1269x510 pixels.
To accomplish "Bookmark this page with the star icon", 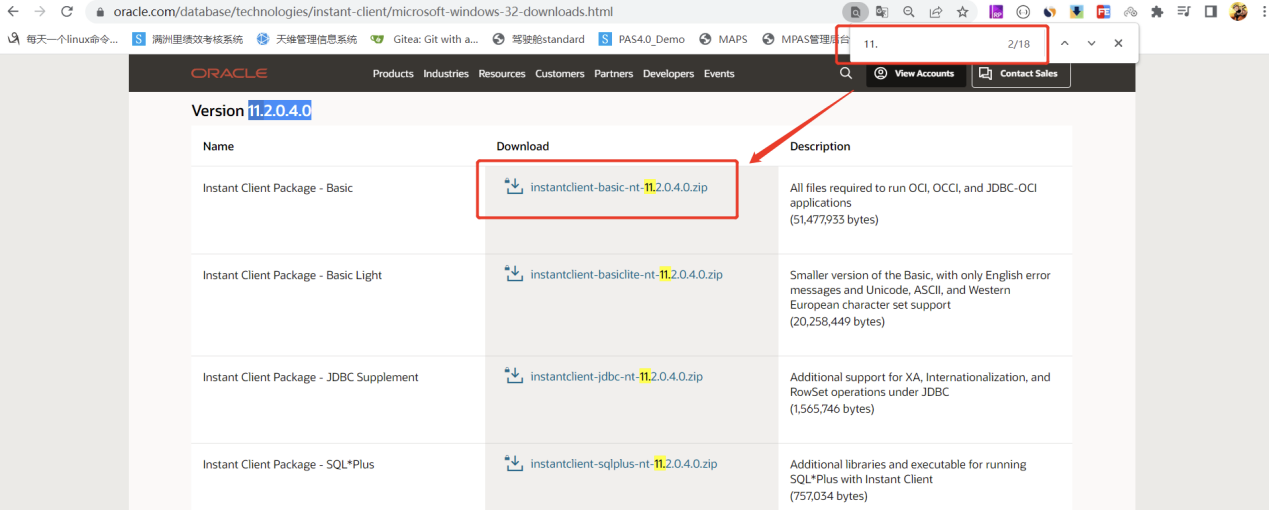I will tap(962, 12).
